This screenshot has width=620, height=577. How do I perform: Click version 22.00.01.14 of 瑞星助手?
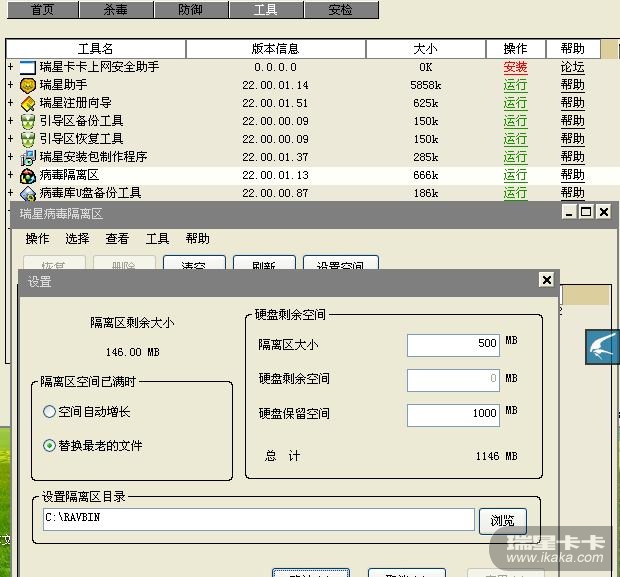click(x=276, y=85)
